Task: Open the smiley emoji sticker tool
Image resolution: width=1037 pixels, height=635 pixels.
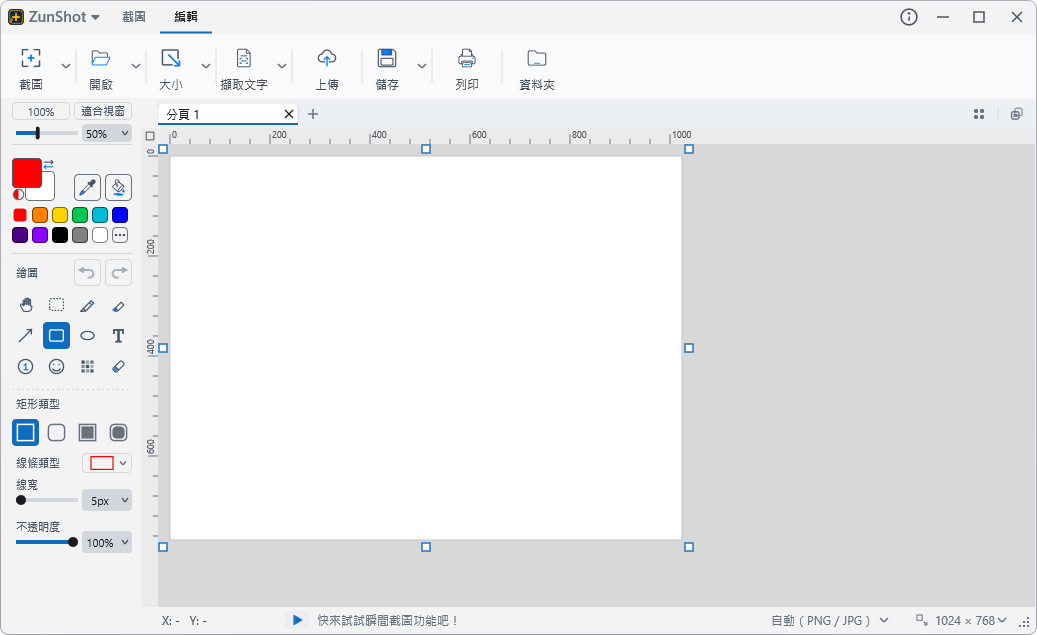Action: pos(57,366)
